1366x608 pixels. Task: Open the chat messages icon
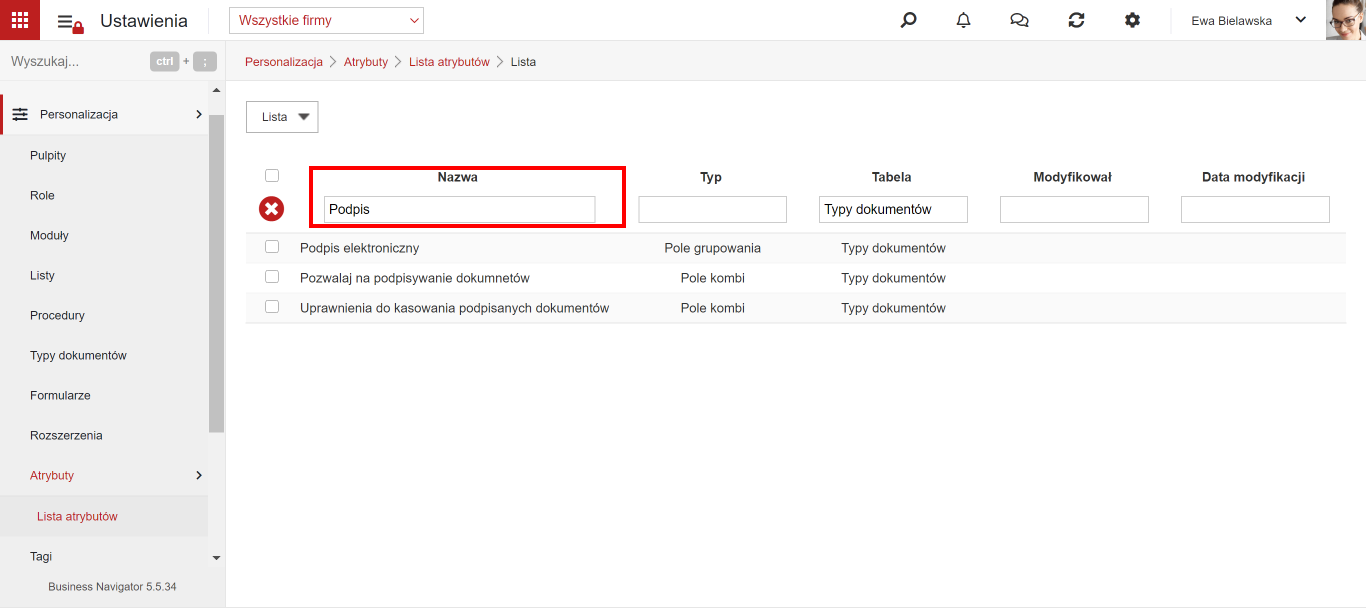tap(1020, 20)
